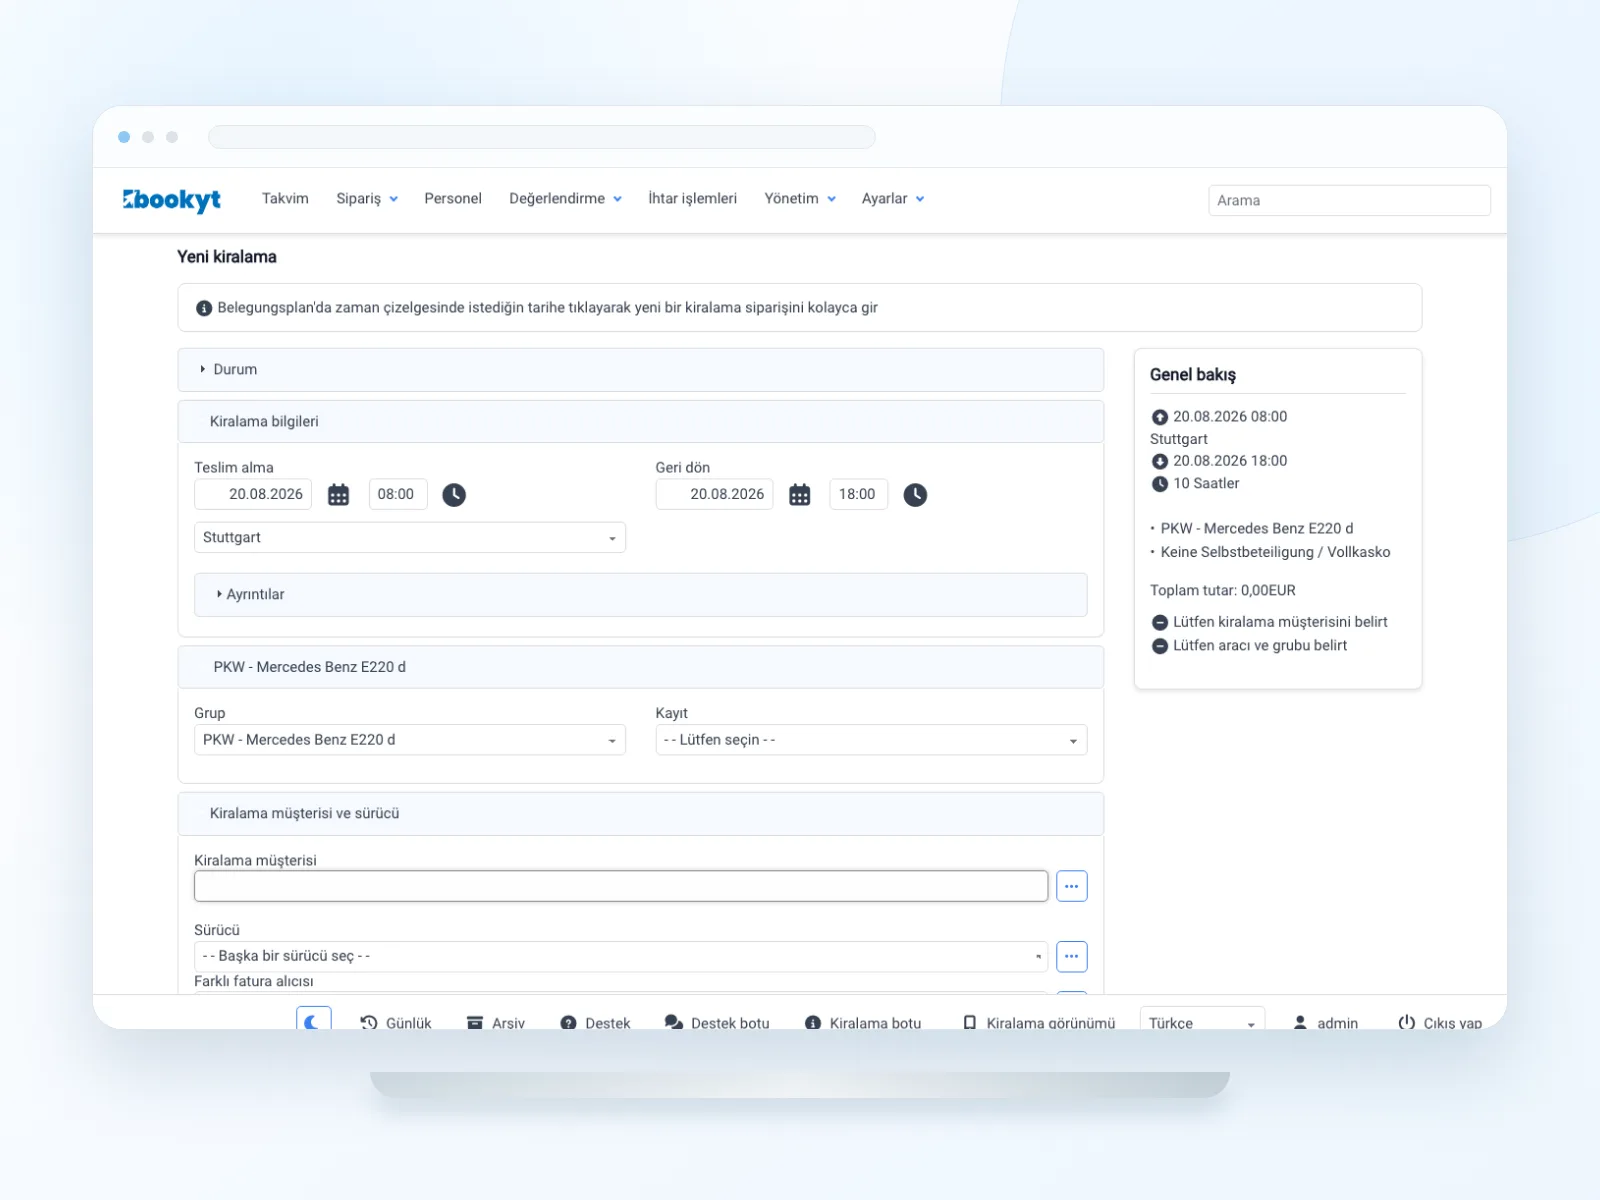The height and width of the screenshot is (1200, 1600).
Task: Click the 'Lütfen kiralama müşterisini belirt' warning
Action: click(1269, 622)
